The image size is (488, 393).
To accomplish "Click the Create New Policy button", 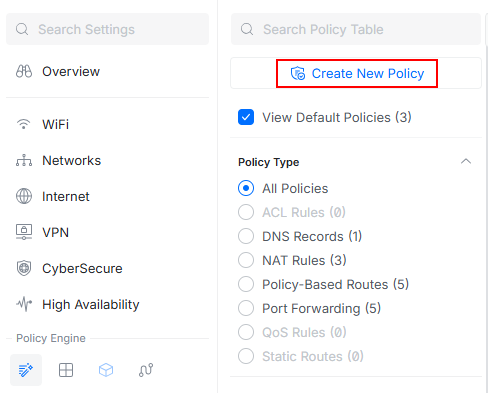I will 357,73.
